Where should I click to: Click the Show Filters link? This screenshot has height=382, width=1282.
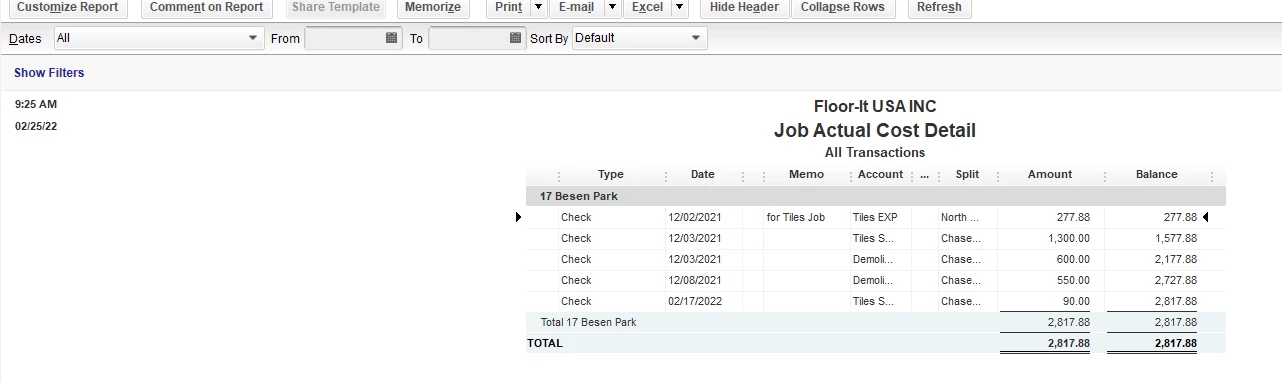point(49,73)
